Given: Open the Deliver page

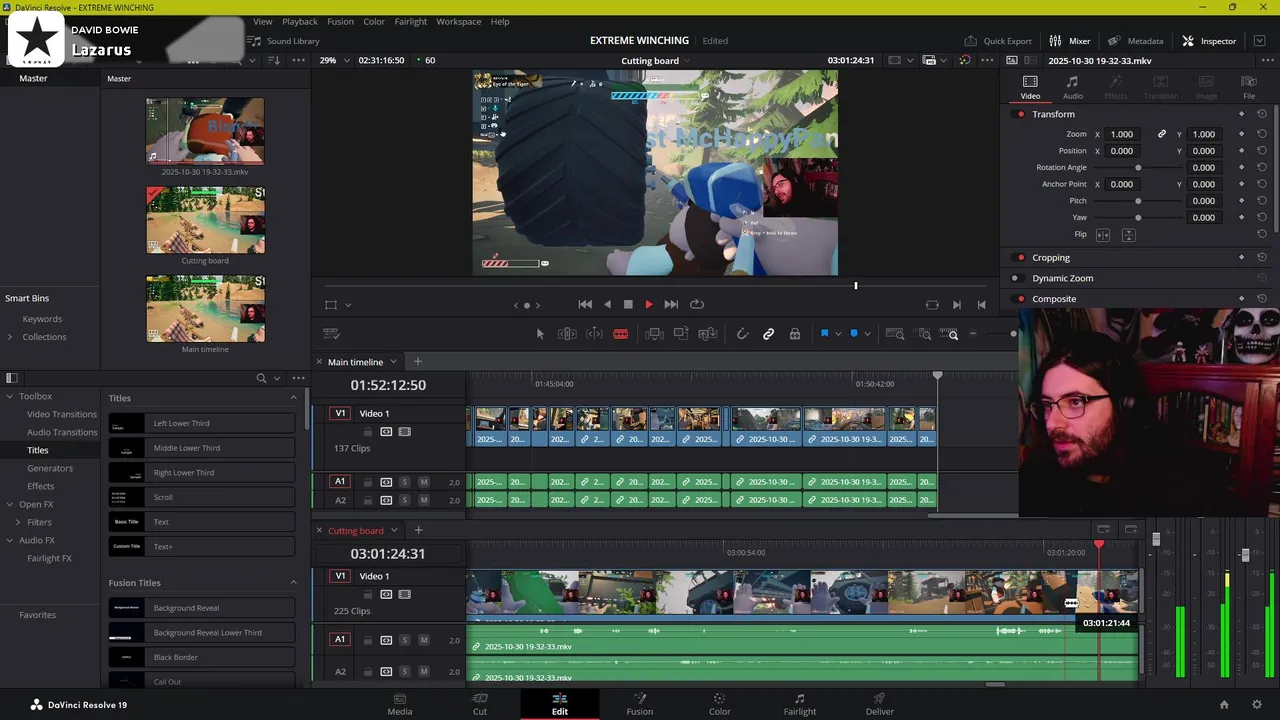Looking at the screenshot, I should 879,704.
